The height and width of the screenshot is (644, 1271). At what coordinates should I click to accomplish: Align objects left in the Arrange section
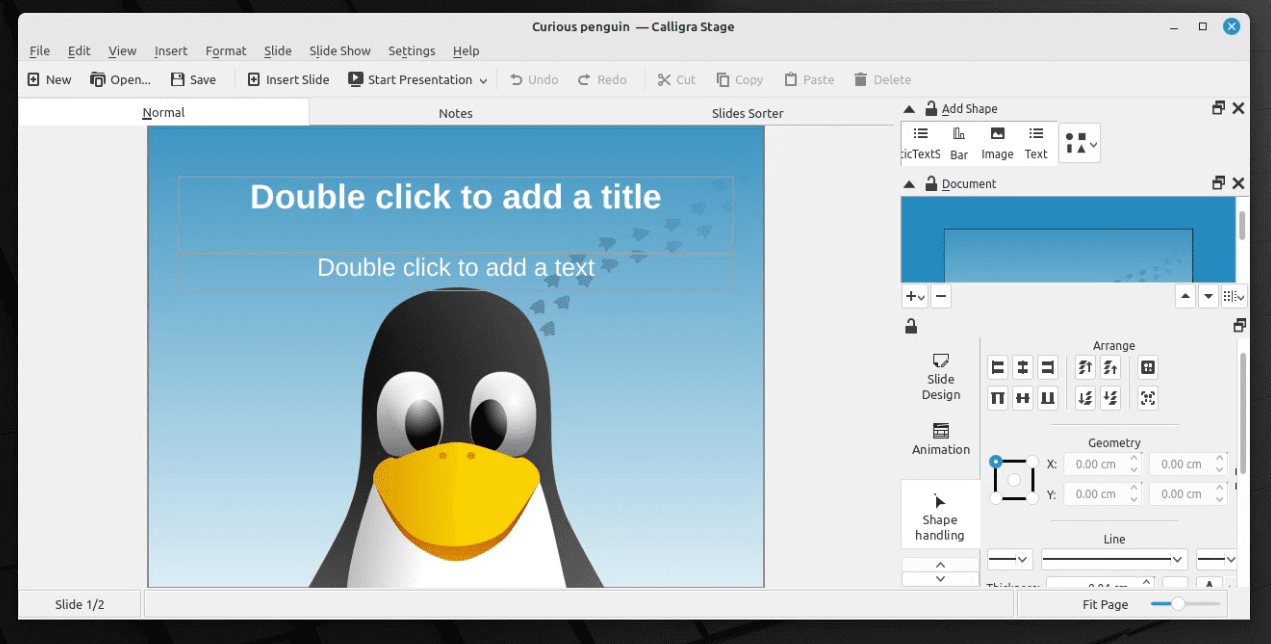998,368
